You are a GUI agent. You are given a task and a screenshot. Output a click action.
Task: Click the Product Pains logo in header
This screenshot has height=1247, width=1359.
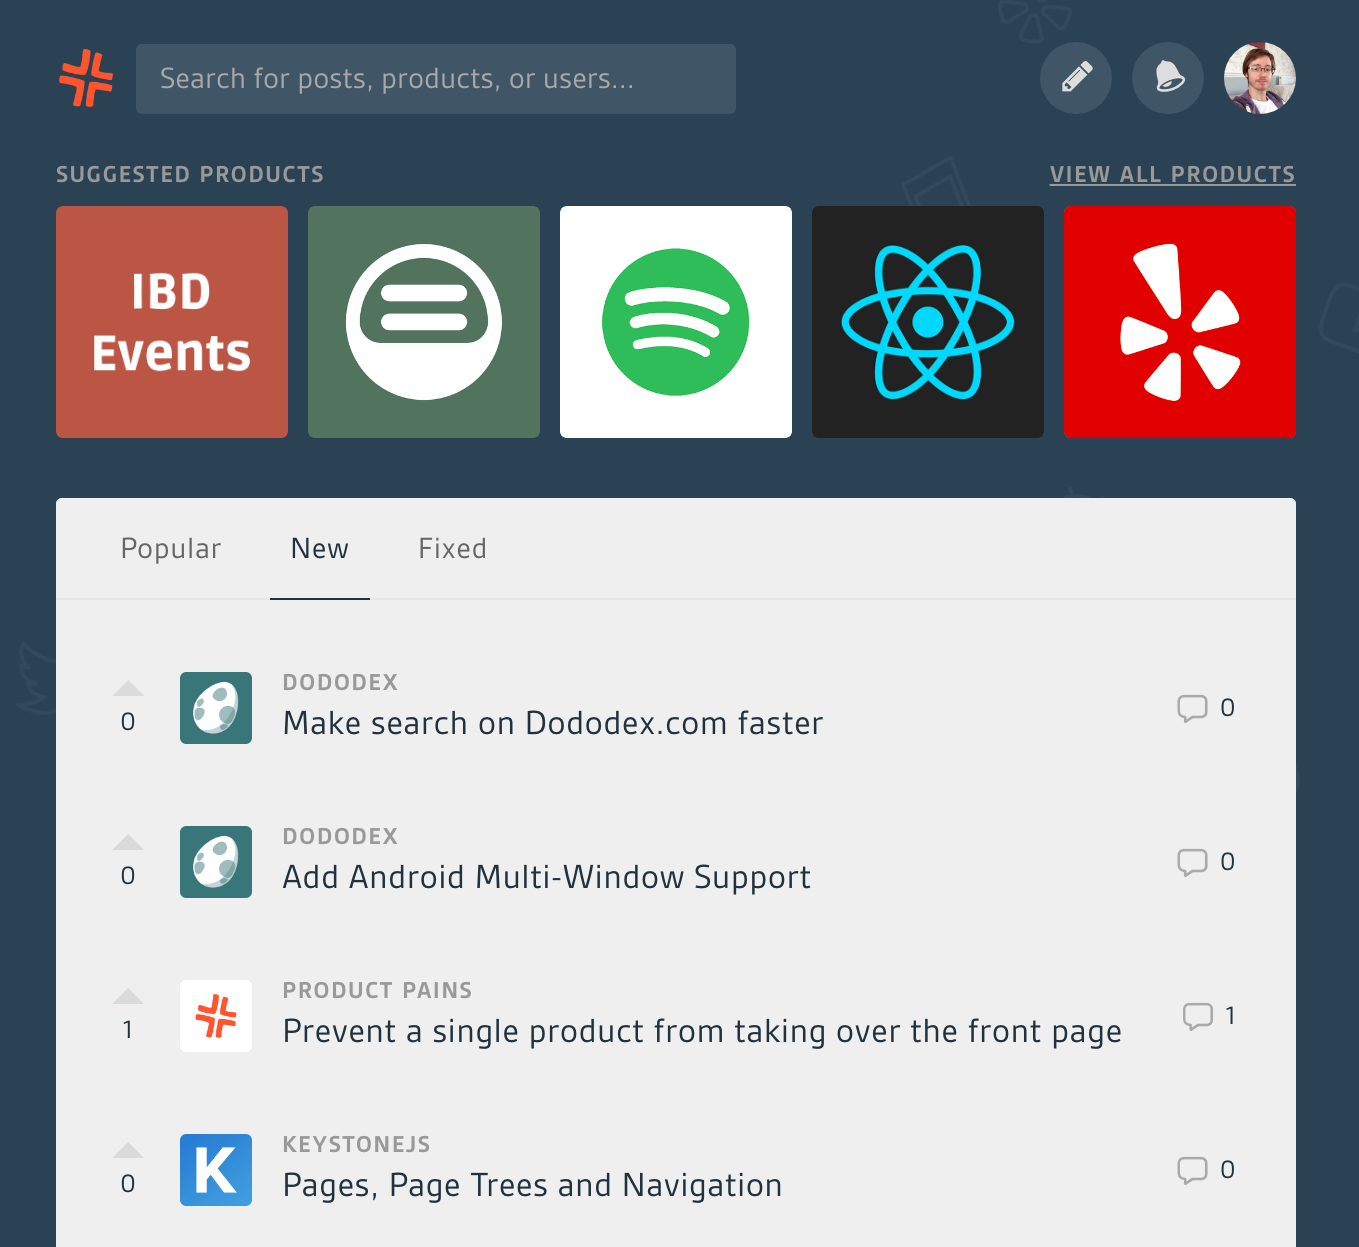click(86, 78)
